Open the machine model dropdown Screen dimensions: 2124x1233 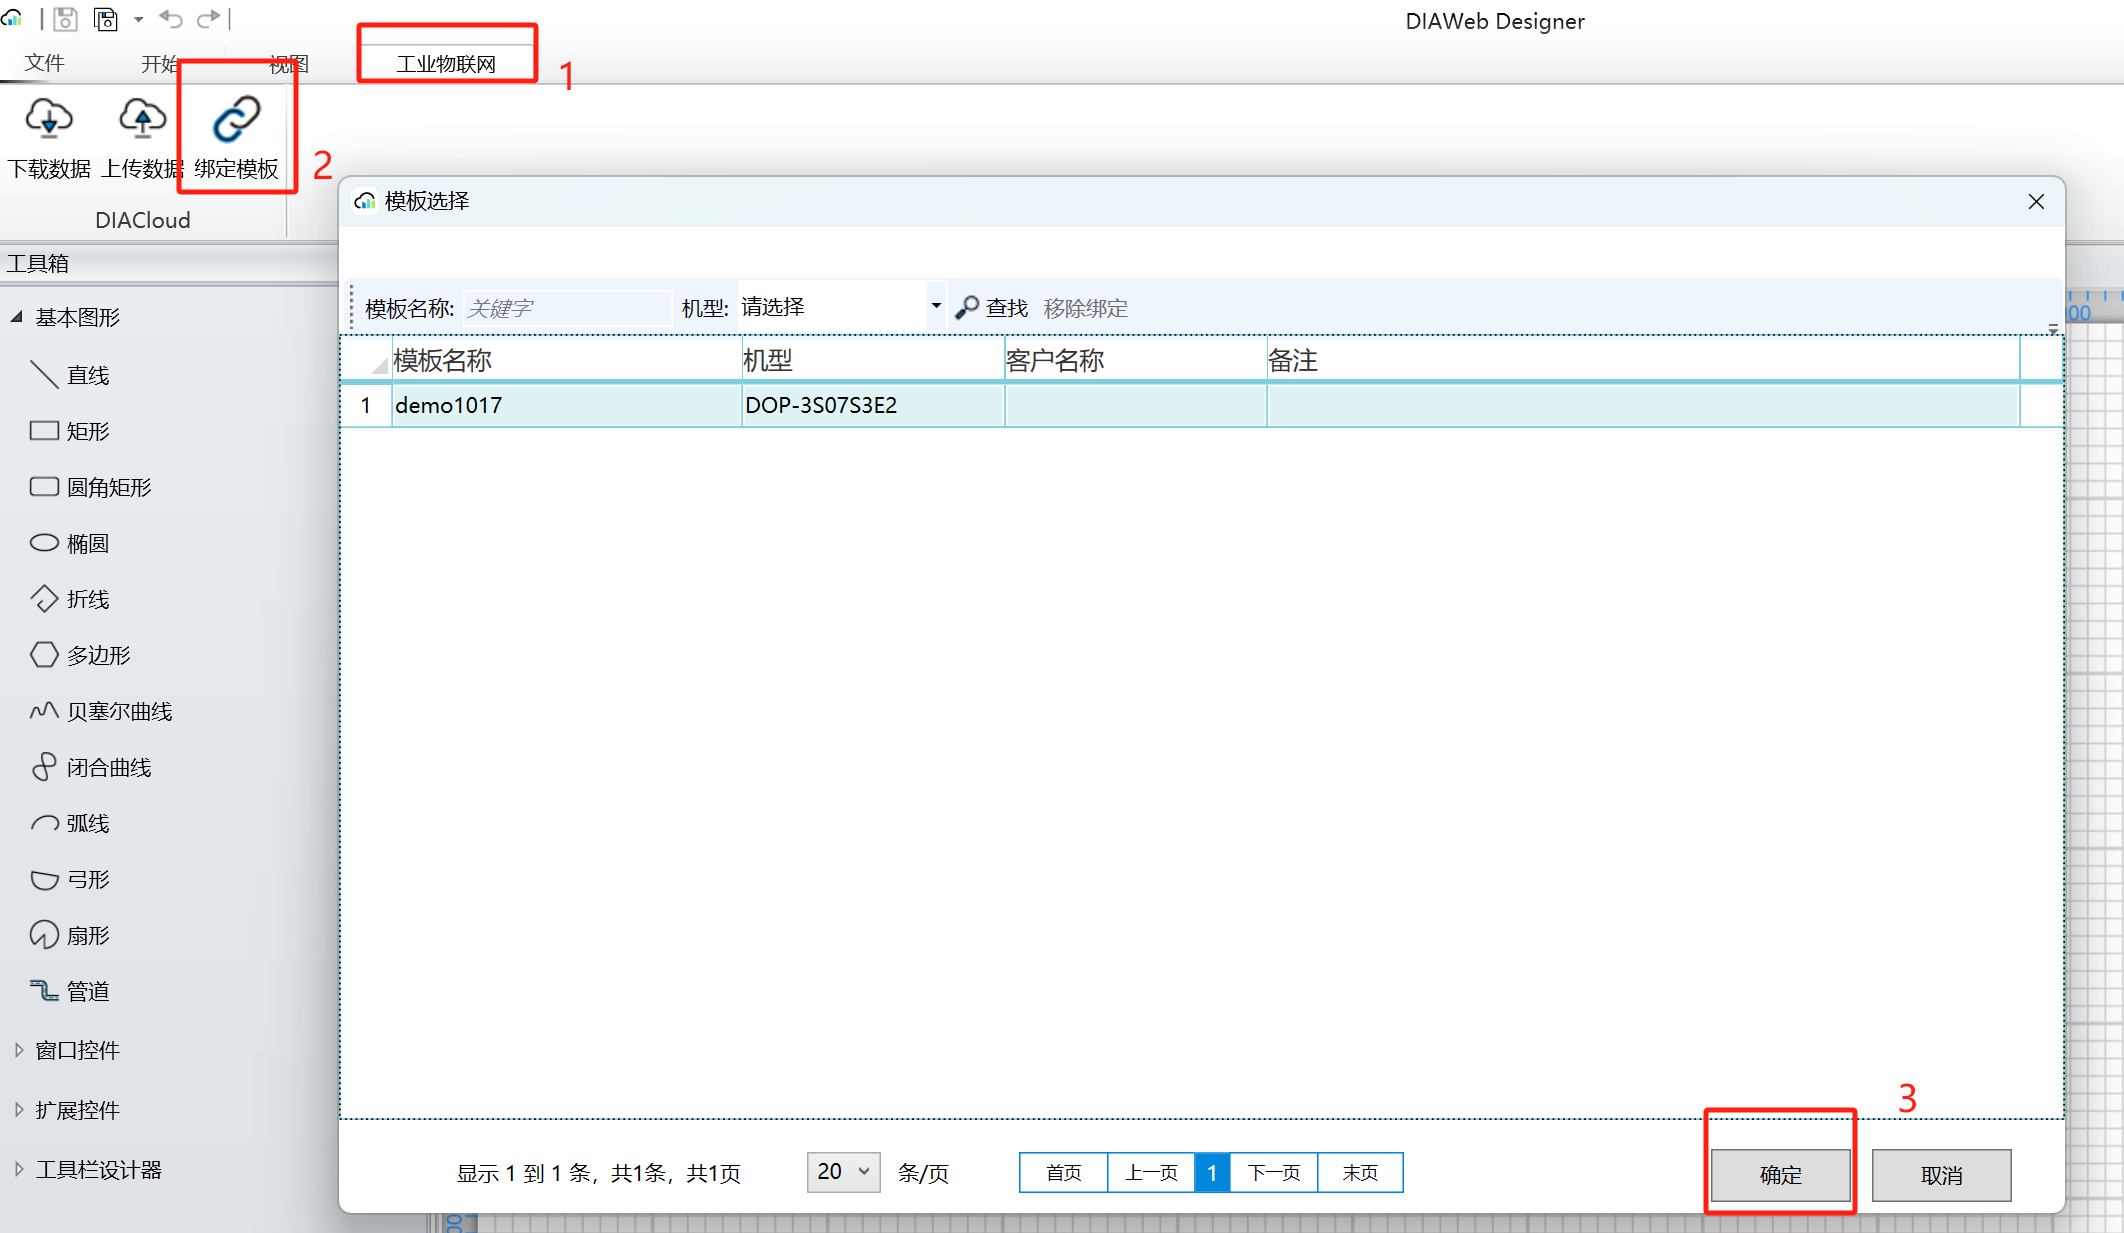(x=935, y=307)
